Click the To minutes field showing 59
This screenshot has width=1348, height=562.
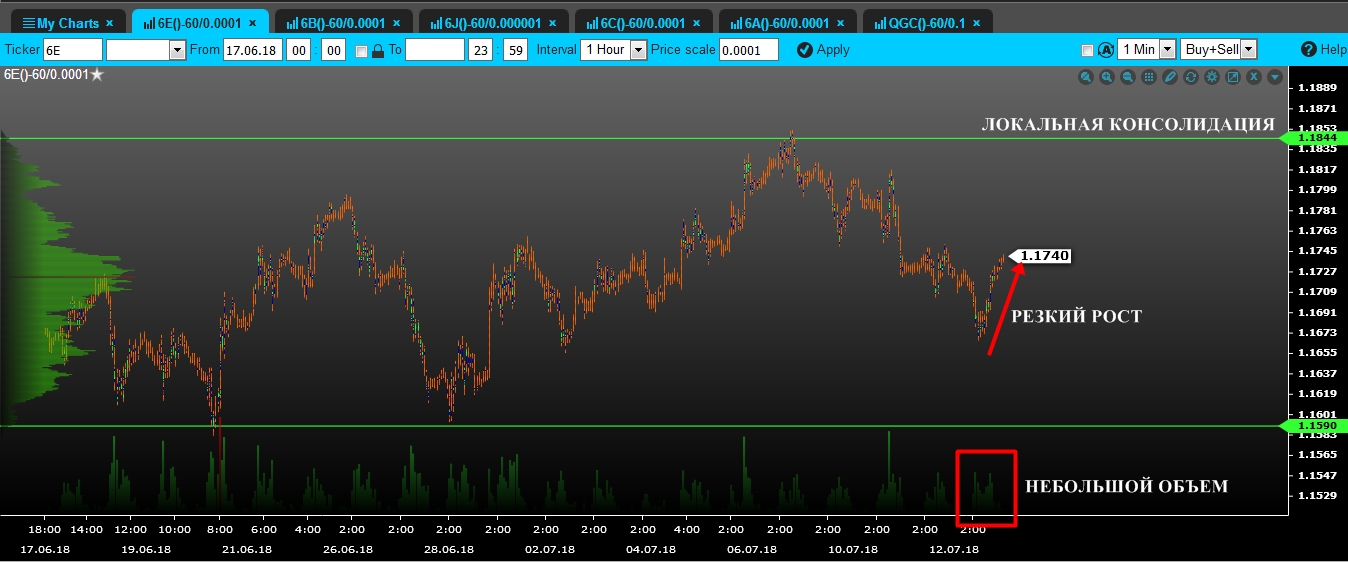pos(515,49)
